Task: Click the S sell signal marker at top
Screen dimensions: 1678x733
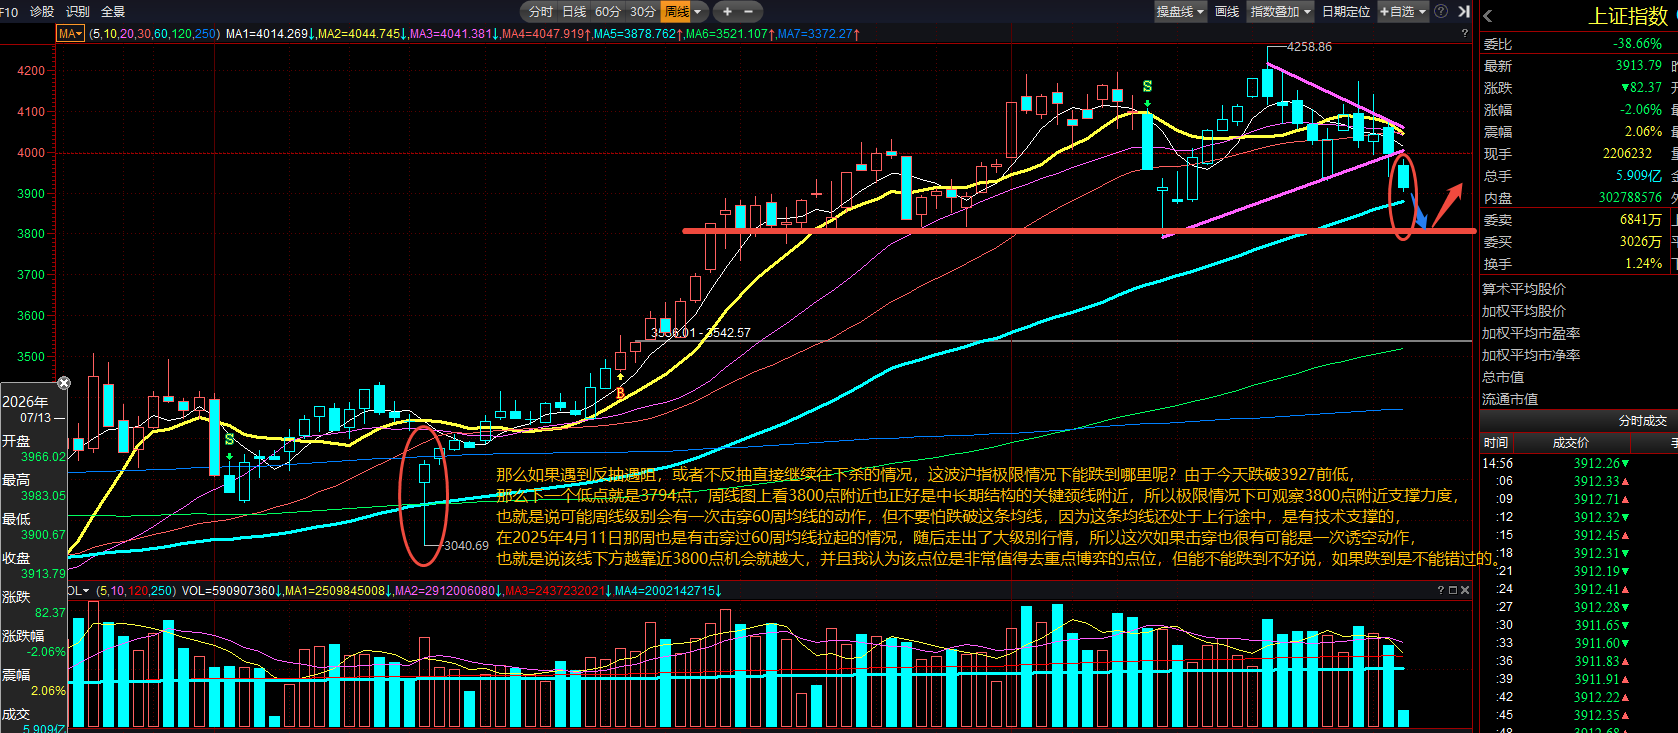Action: 1147,87
